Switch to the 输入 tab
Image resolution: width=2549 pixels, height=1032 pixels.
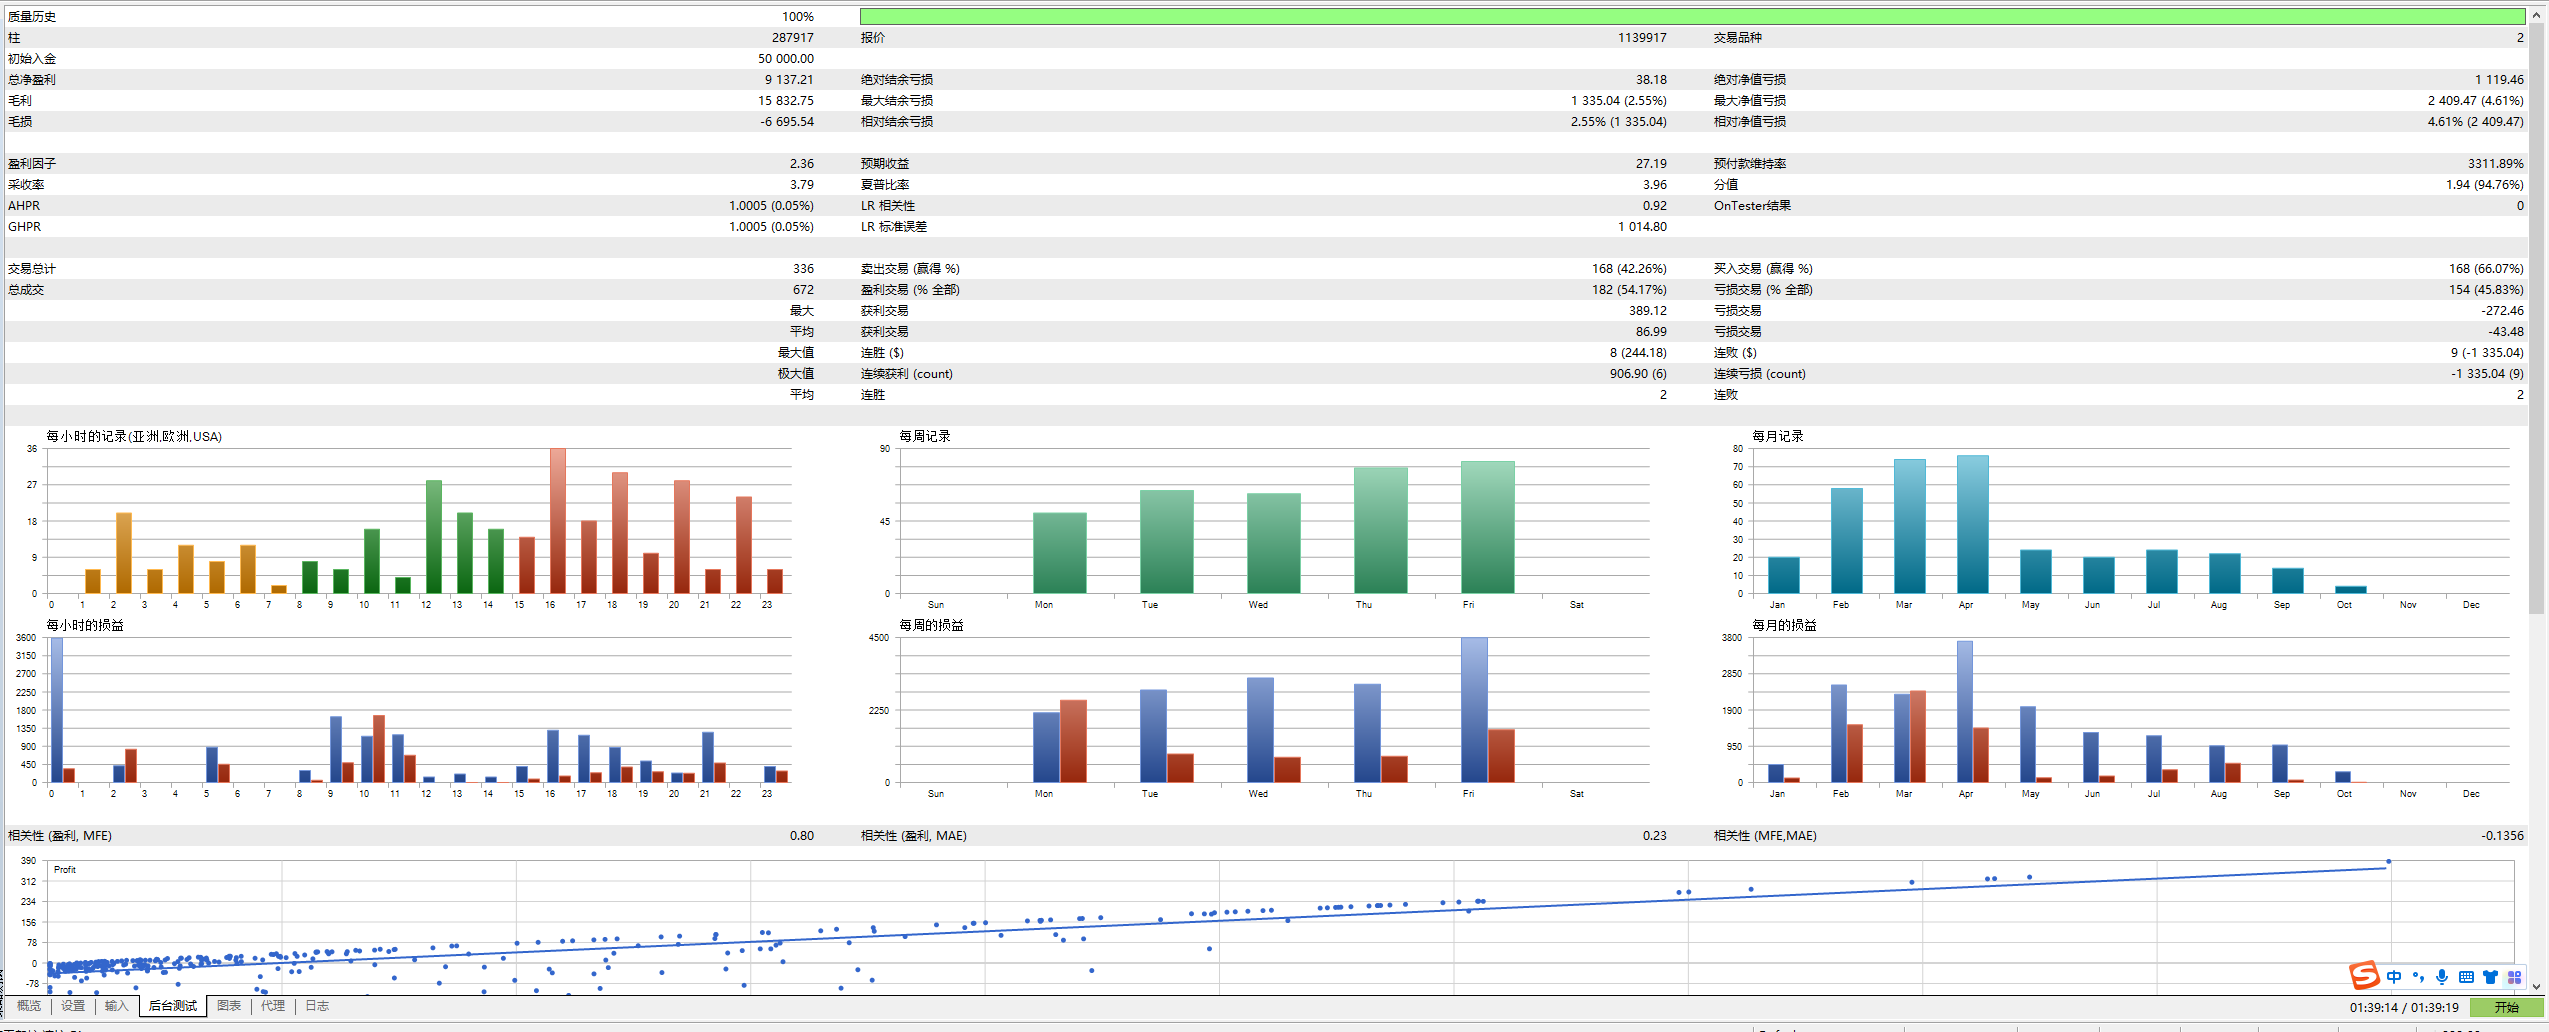click(x=117, y=1006)
